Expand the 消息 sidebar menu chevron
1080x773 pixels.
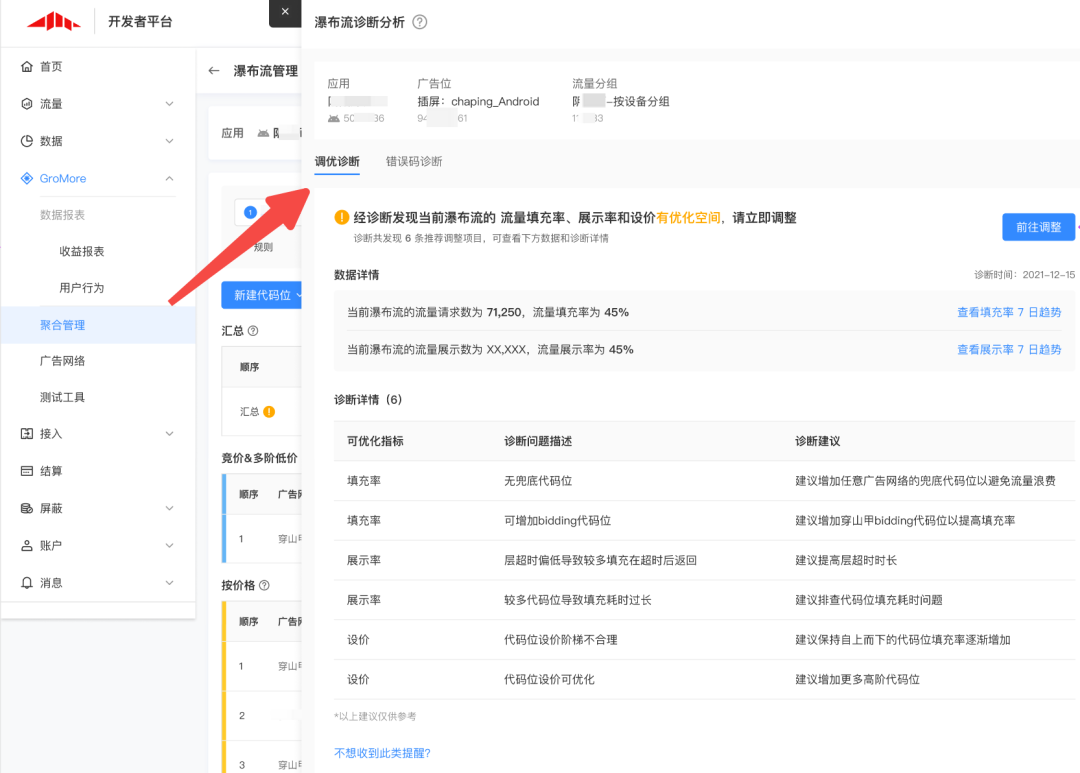click(x=169, y=583)
